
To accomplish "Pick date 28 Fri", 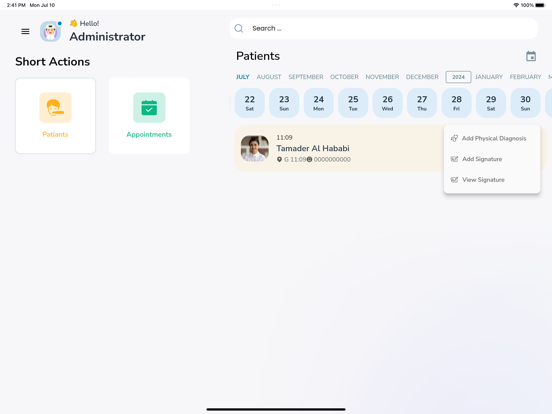I will point(457,103).
